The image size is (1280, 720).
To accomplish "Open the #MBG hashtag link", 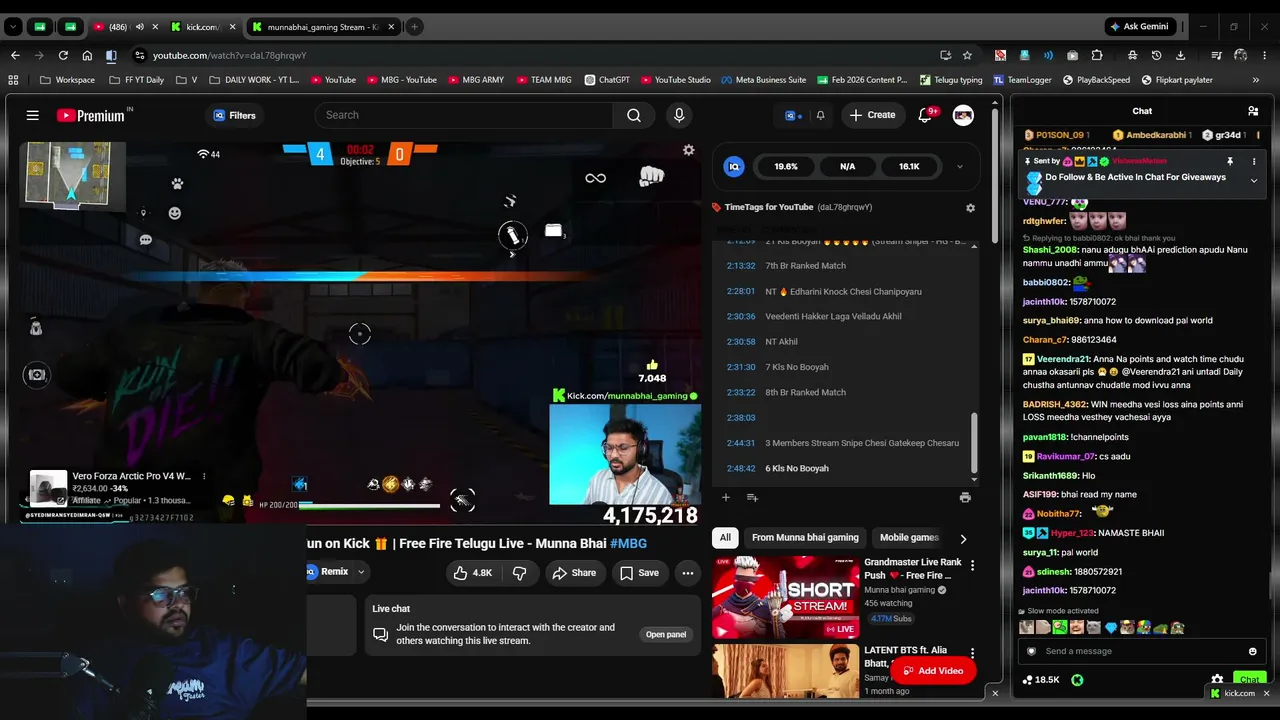I will [628, 543].
